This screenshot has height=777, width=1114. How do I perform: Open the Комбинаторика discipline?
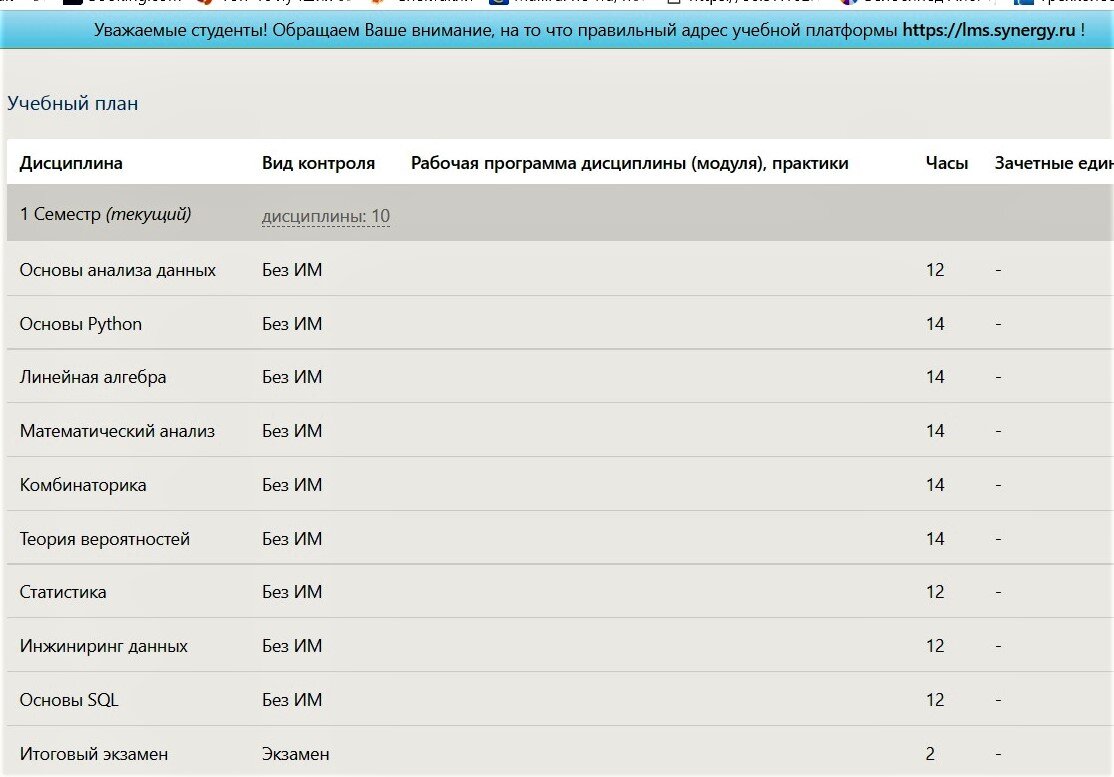(x=82, y=485)
